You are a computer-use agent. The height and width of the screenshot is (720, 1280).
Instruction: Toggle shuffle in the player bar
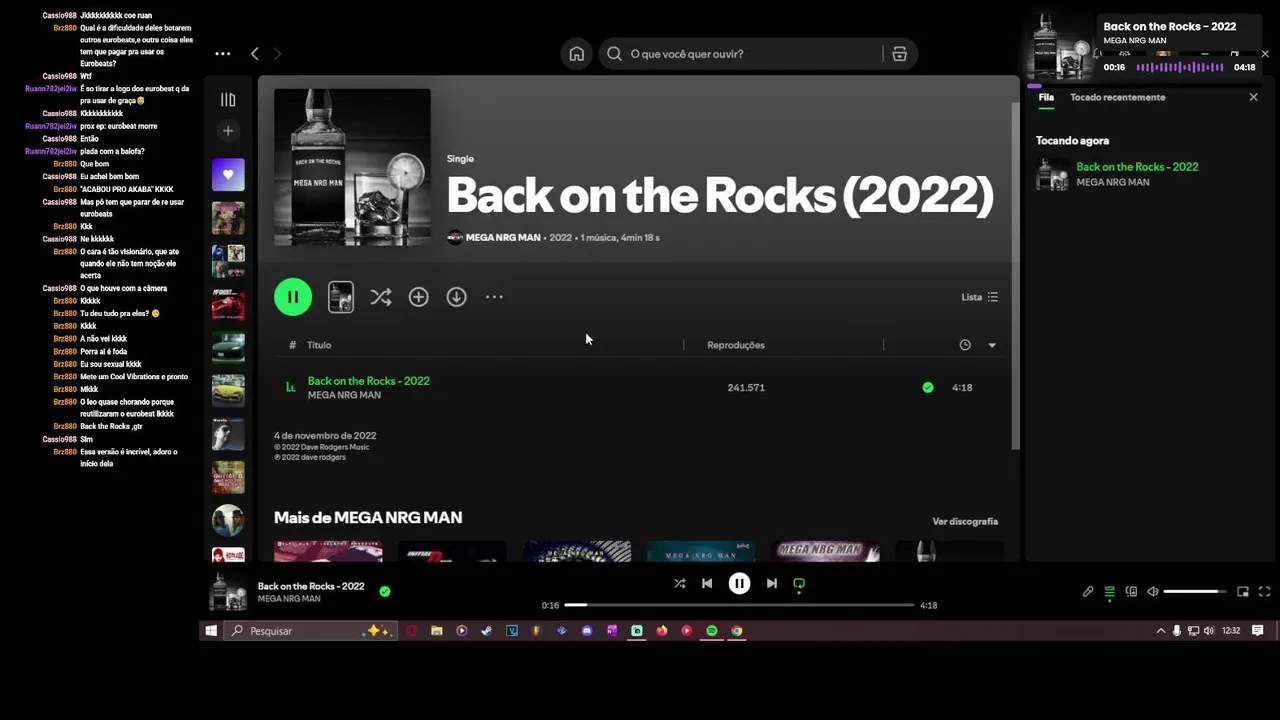[x=680, y=584]
